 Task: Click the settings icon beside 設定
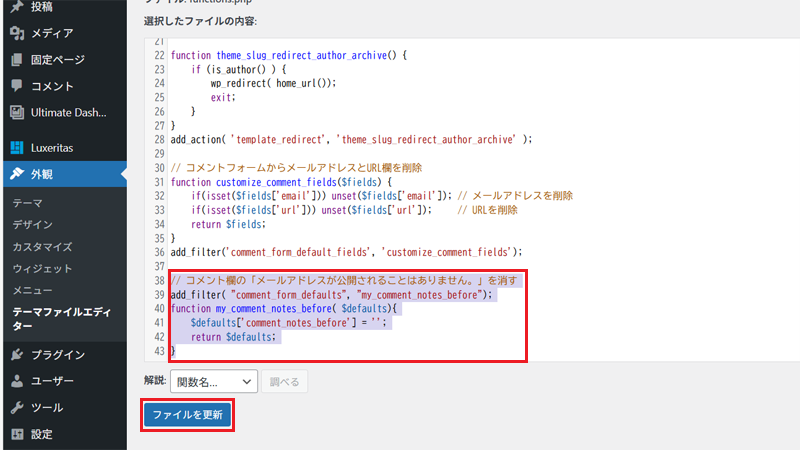tap(17, 434)
